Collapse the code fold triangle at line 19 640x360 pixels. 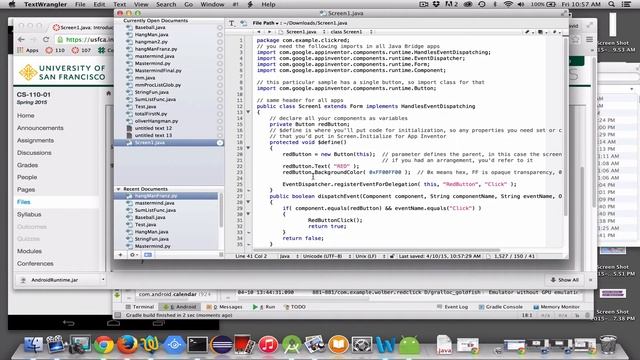click(x=248, y=148)
